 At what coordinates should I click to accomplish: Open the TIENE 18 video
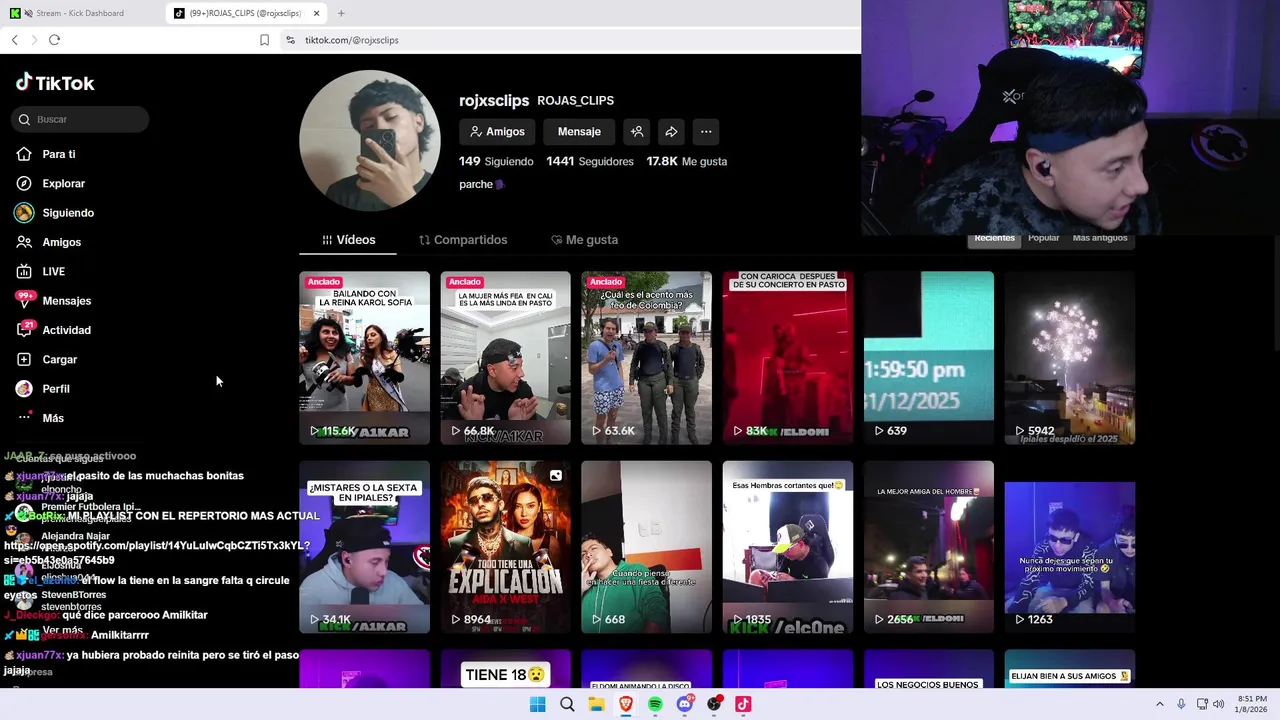pyautogui.click(x=505, y=669)
